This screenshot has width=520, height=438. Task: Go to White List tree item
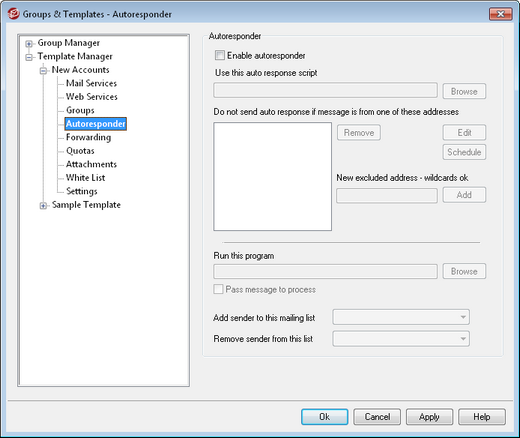click(x=85, y=178)
